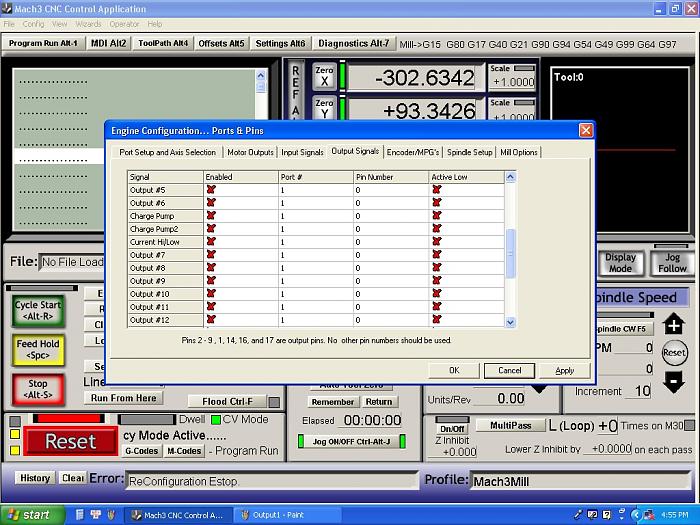Open the Config menu
This screenshot has height=525, width=700.
pyautogui.click(x=33, y=23)
